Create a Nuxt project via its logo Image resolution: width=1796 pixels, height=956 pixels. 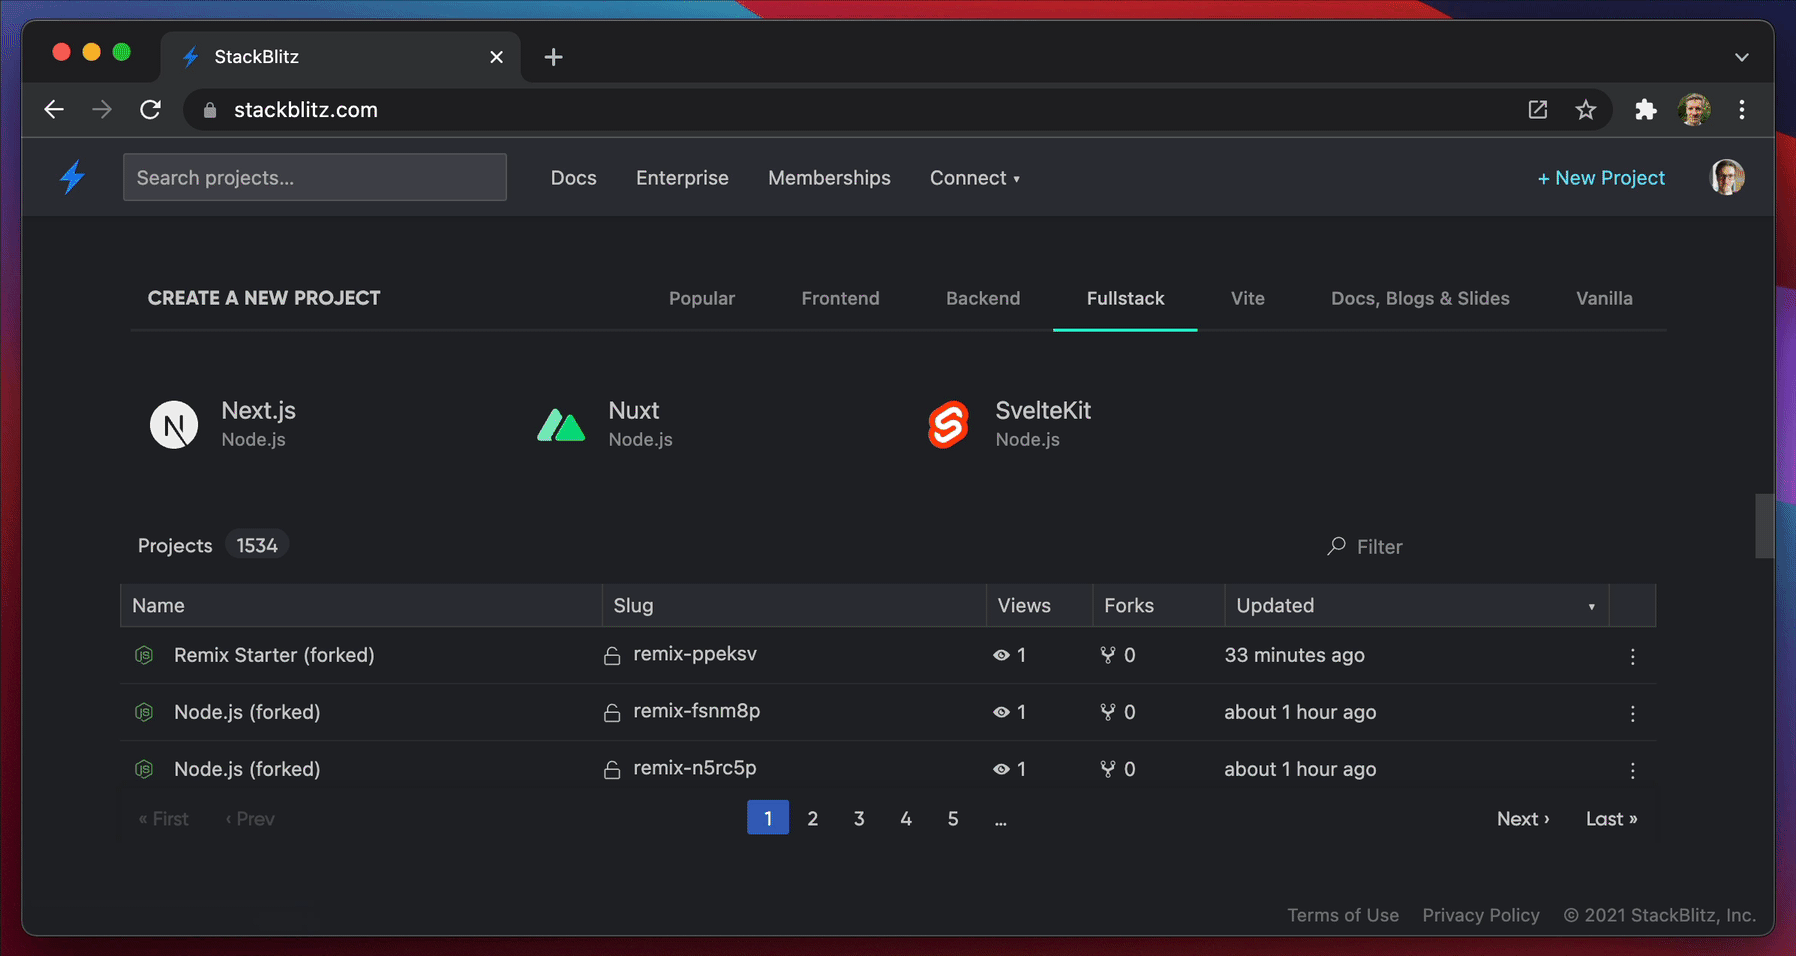[561, 424]
